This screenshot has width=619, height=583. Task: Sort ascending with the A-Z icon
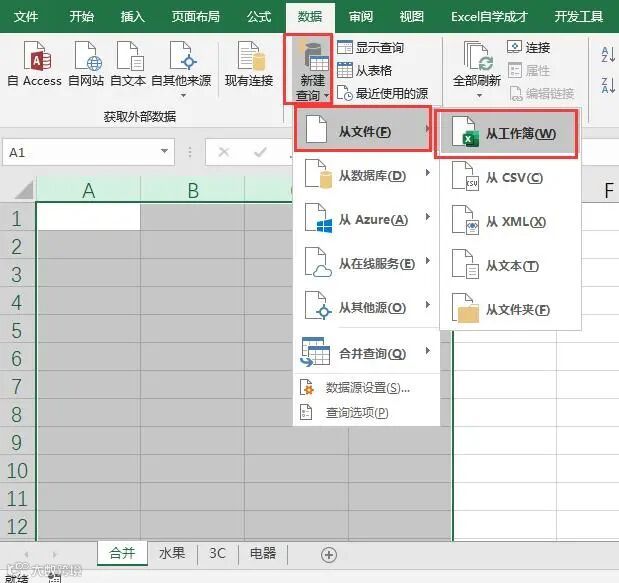608,54
